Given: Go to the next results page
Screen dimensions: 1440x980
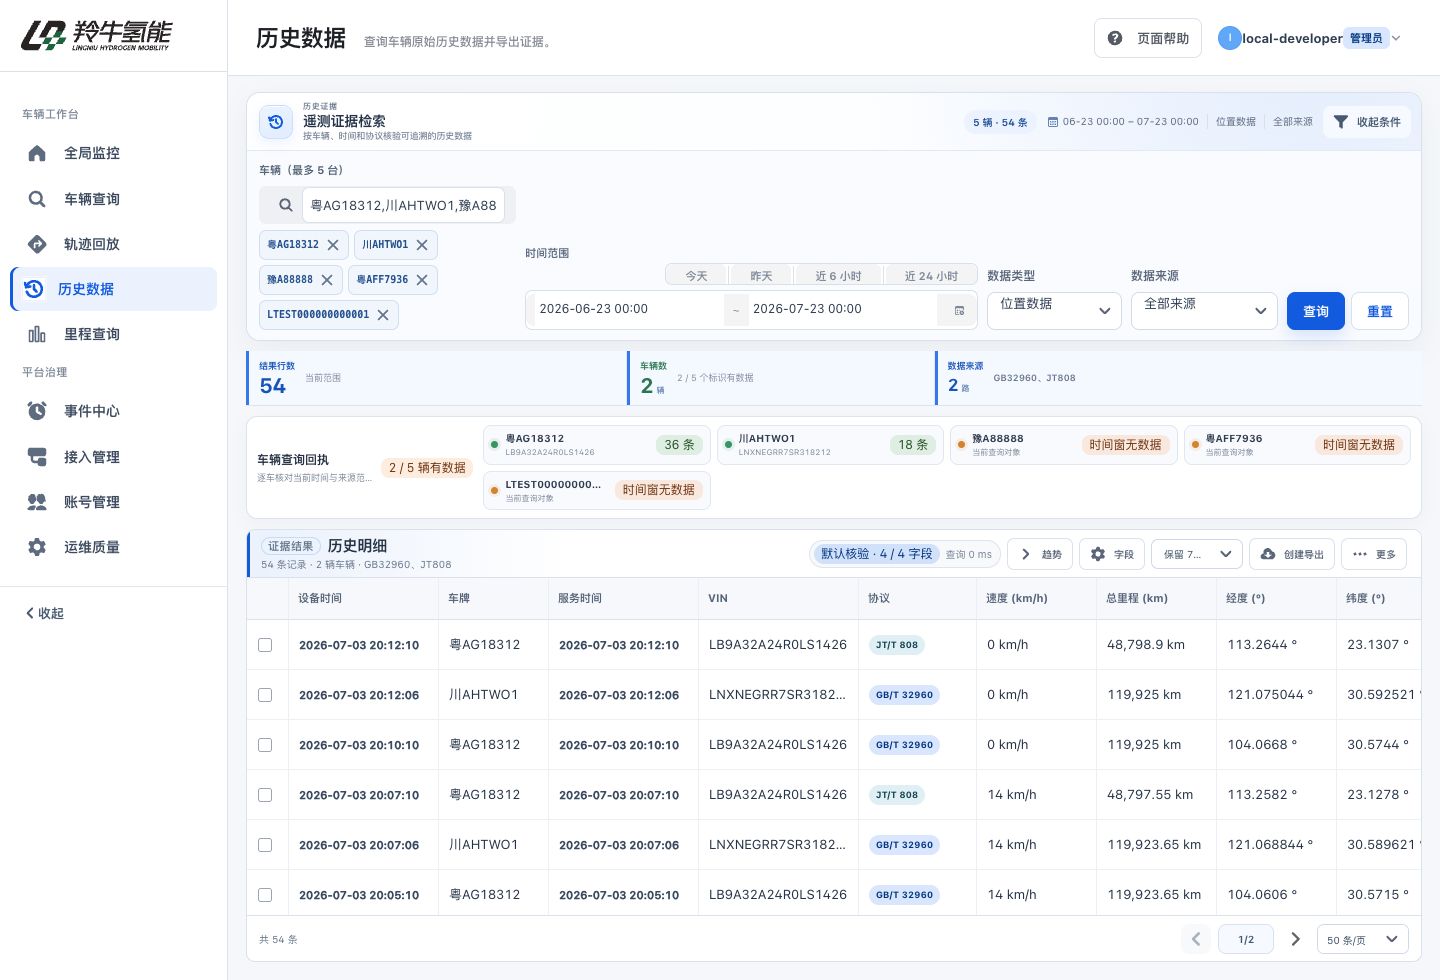Looking at the screenshot, I should coord(1296,939).
